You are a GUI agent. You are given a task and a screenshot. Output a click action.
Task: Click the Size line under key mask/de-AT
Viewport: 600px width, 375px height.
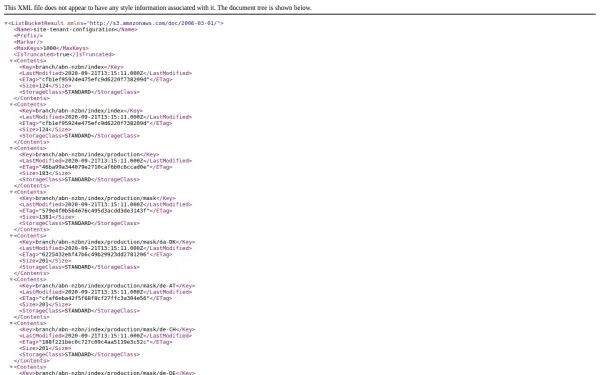[x=45, y=305]
